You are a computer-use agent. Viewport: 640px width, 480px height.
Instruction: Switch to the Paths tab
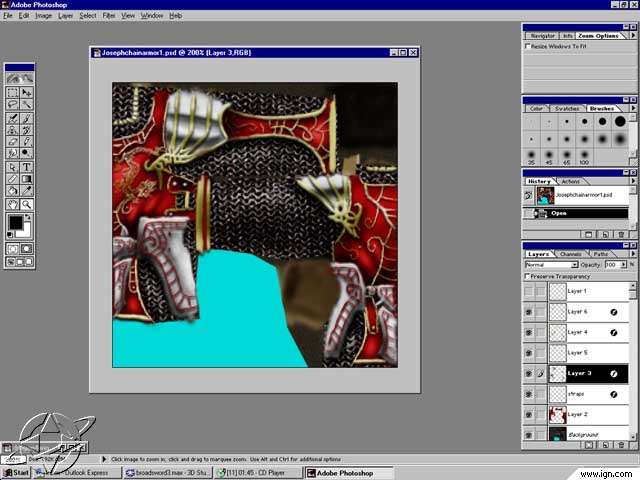(x=600, y=254)
